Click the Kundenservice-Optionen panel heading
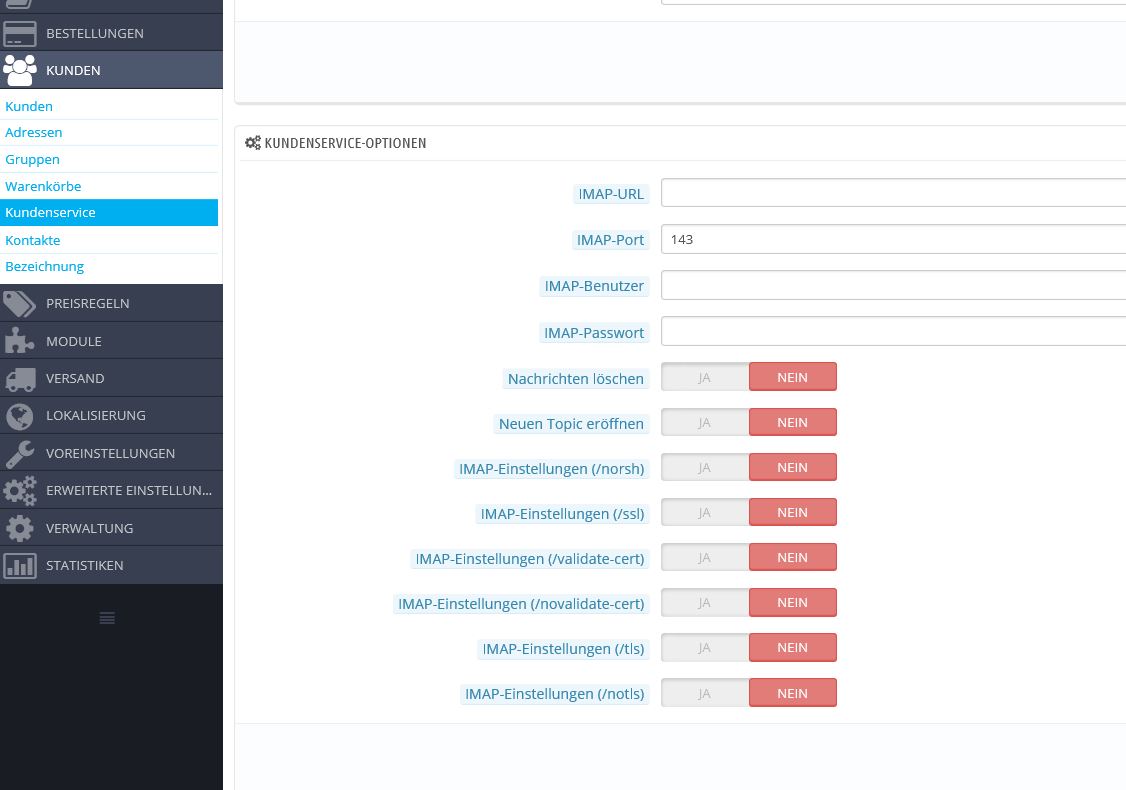1126x790 pixels. [x=345, y=143]
